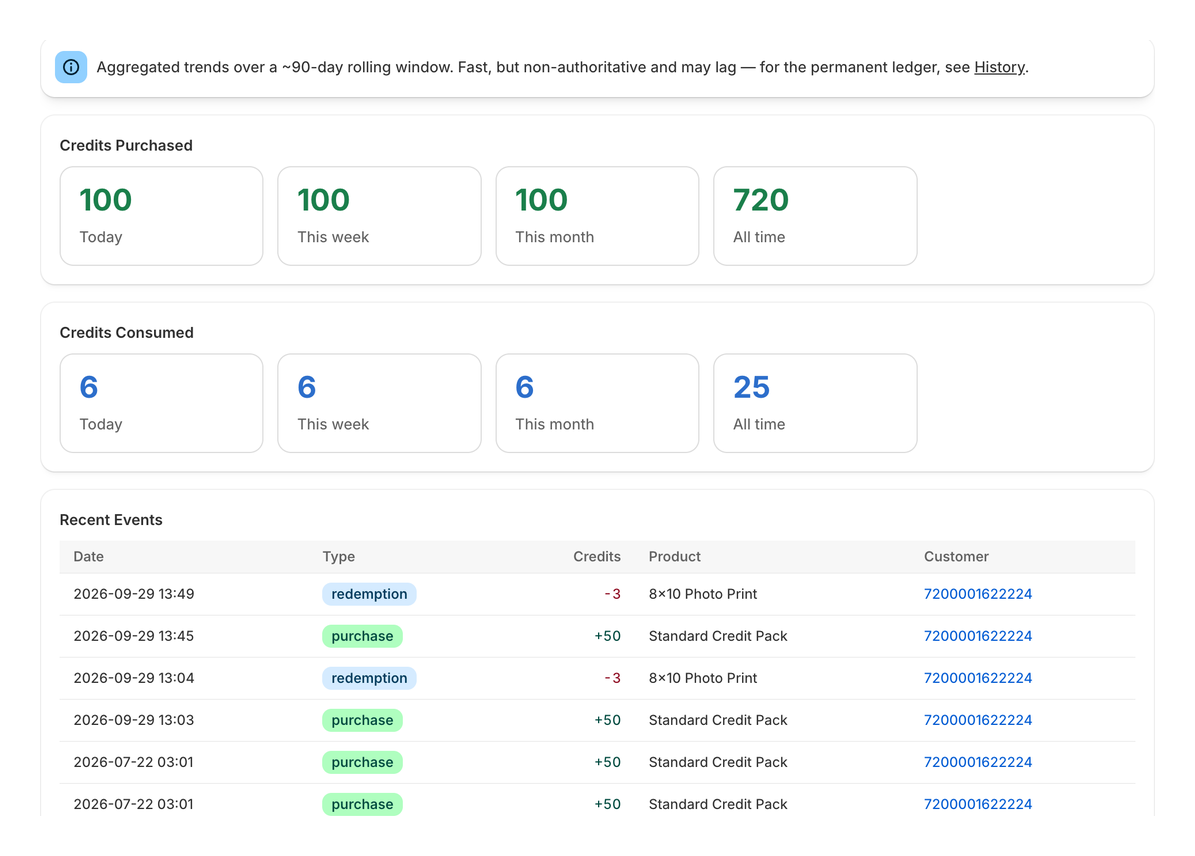The image size is (1195, 856).
Task: Select the Credits Consumed This month card
Action: (x=598, y=403)
